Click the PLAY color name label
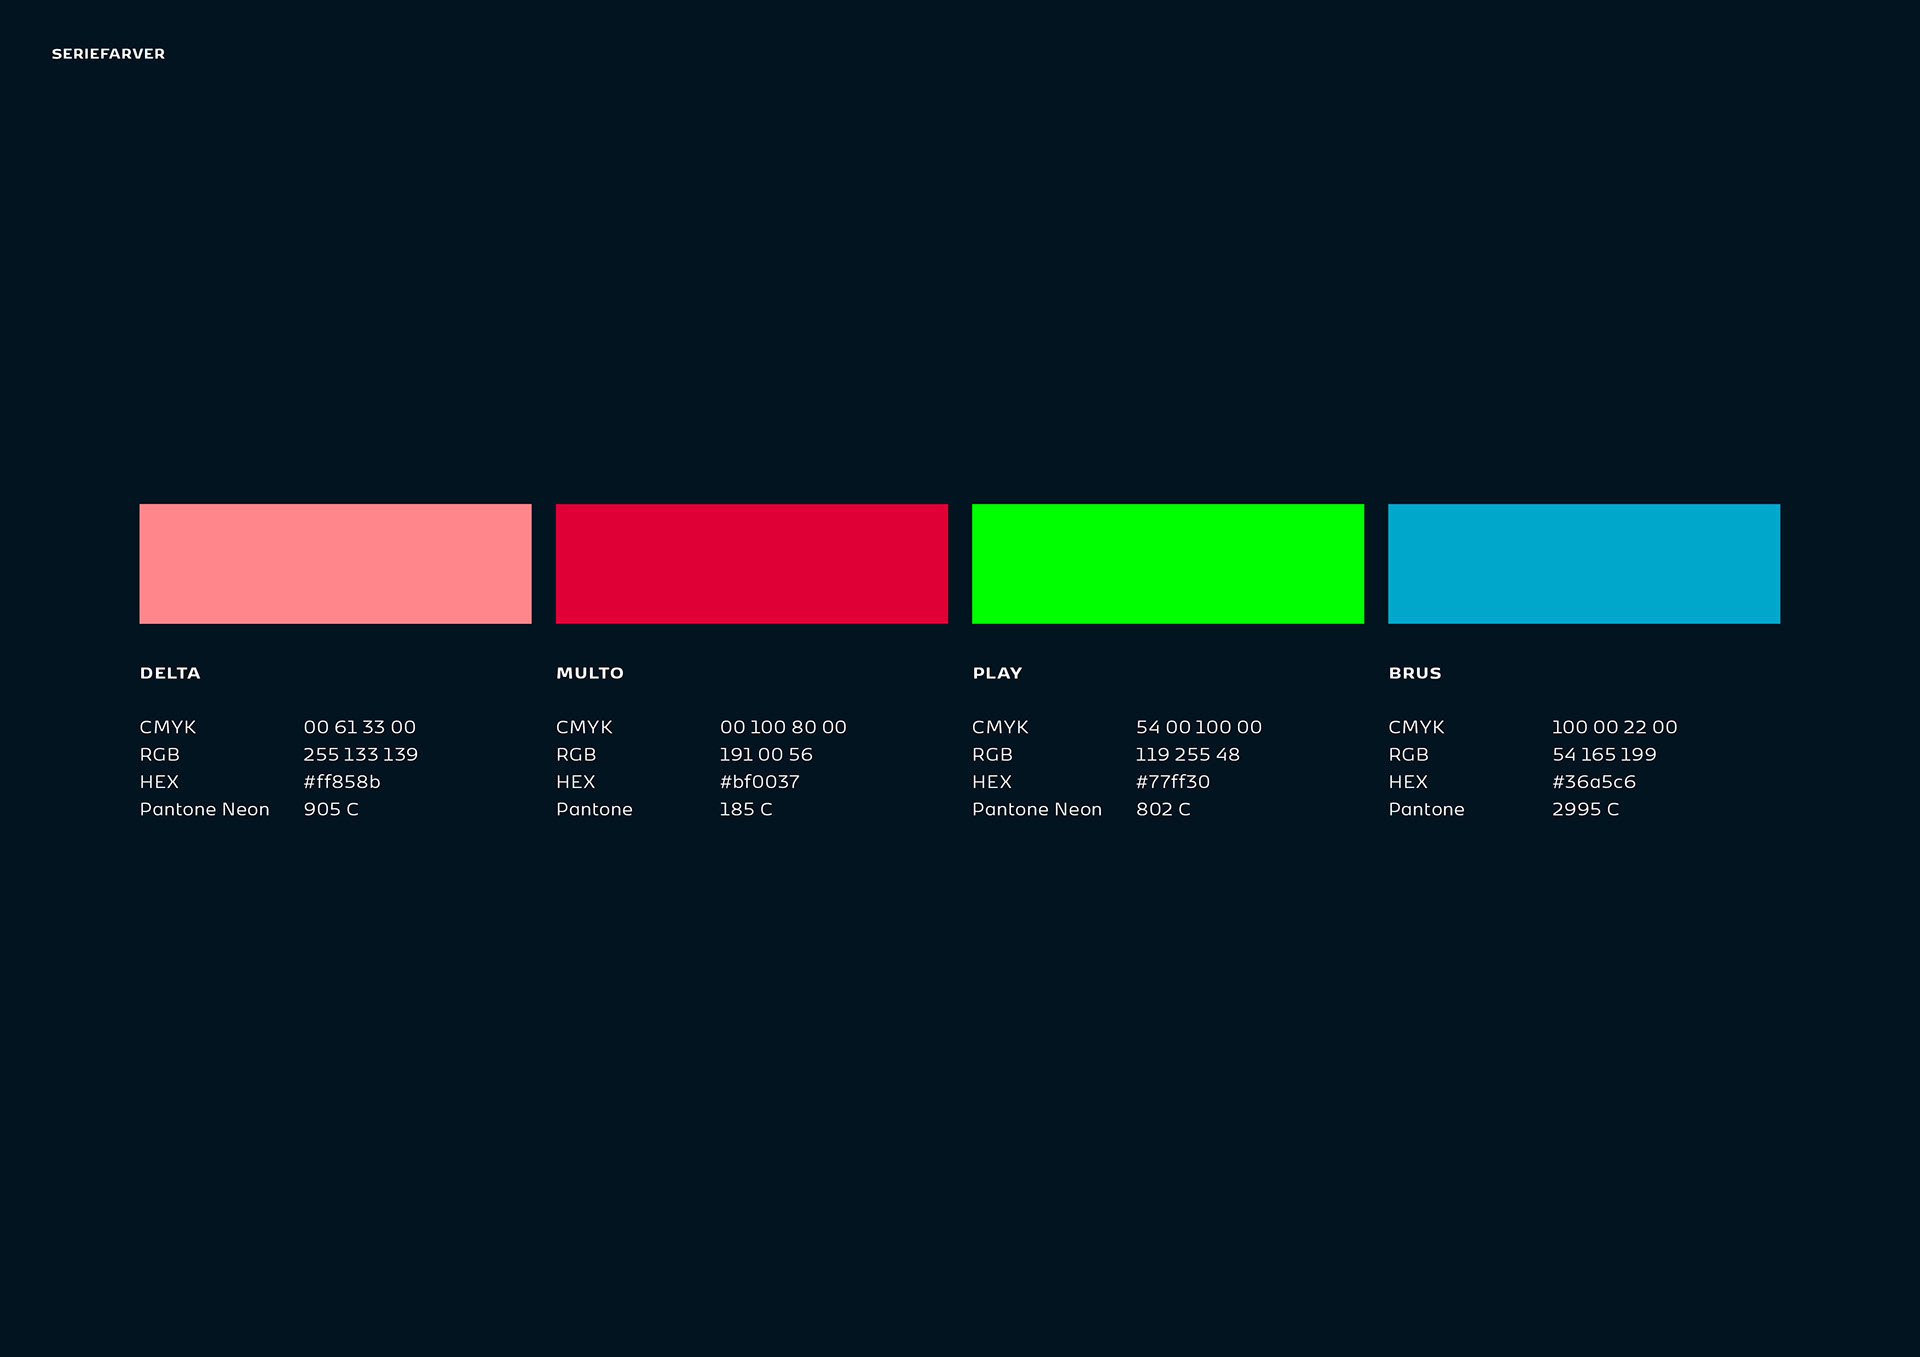 point(997,673)
